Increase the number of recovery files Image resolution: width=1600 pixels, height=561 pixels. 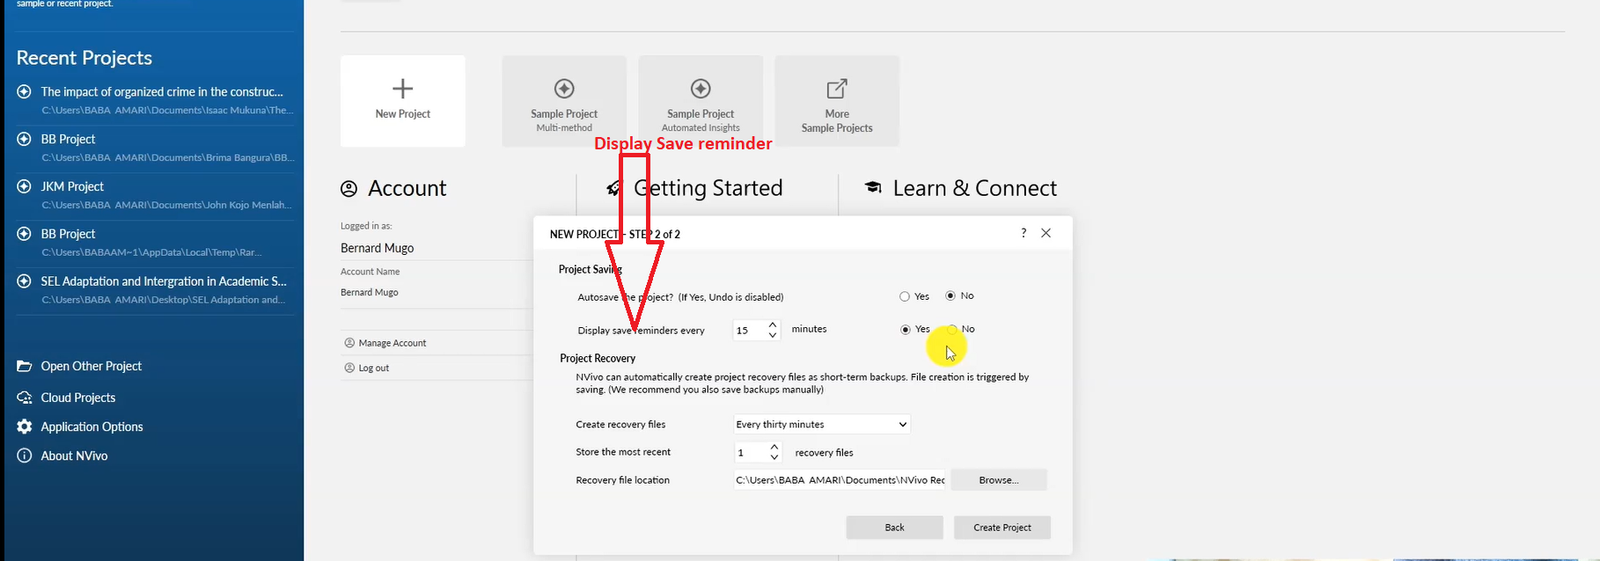coord(774,447)
